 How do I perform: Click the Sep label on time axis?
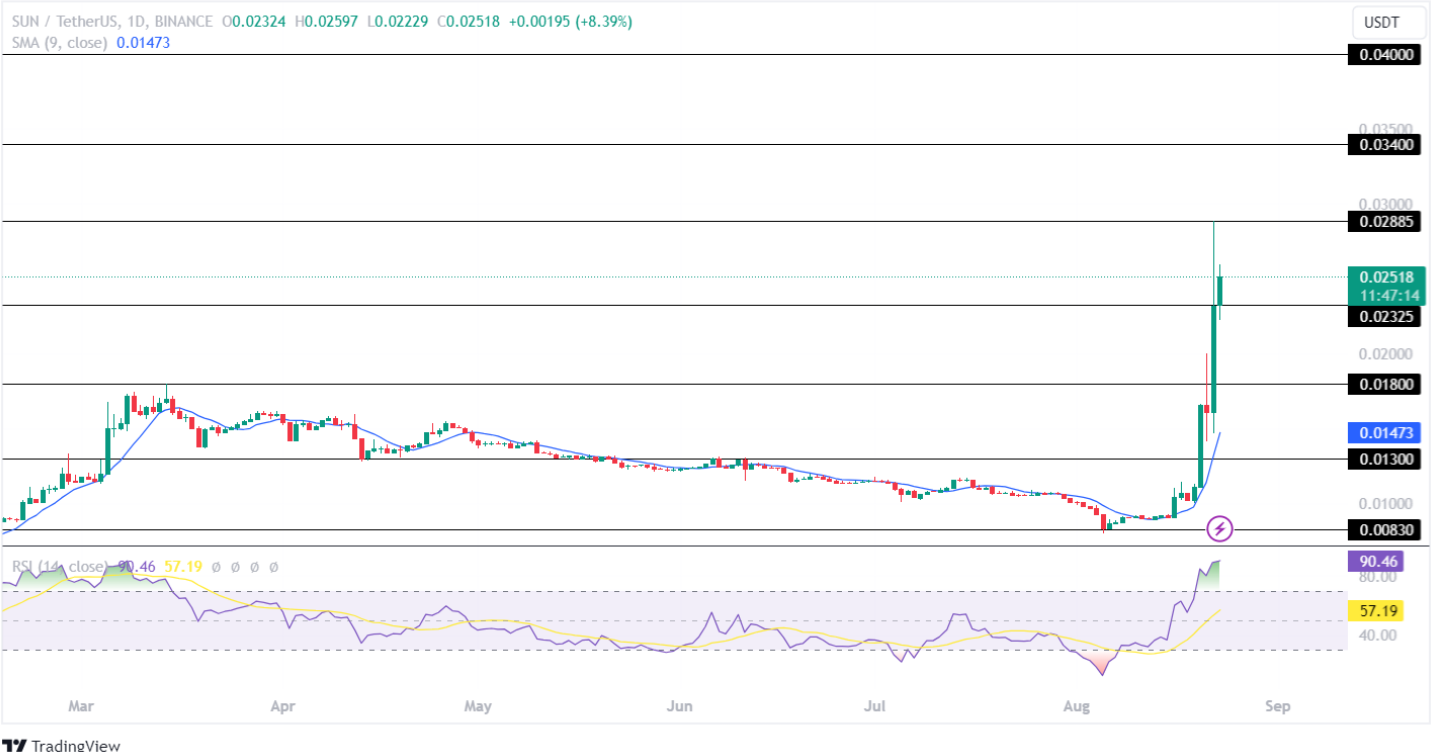click(1277, 706)
